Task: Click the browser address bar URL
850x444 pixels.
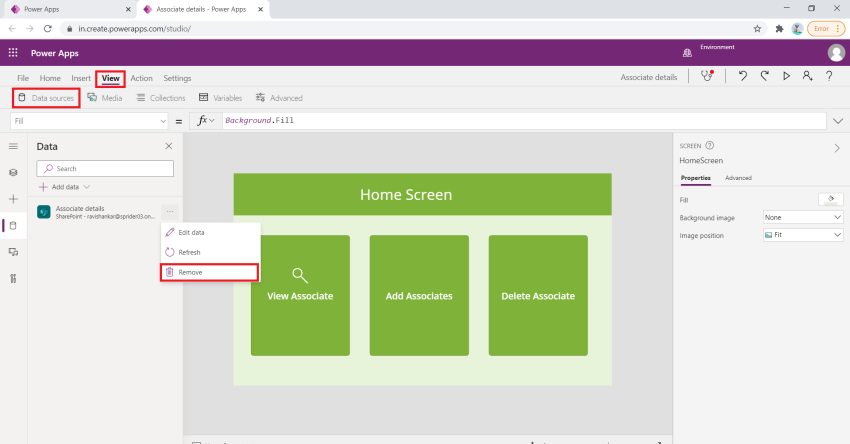Action: tap(134, 29)
